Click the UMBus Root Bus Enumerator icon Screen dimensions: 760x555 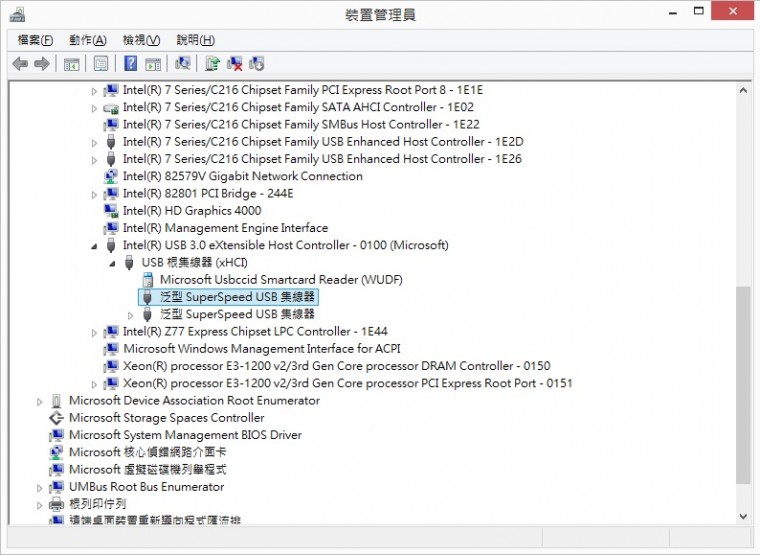(x=57, y=487)
